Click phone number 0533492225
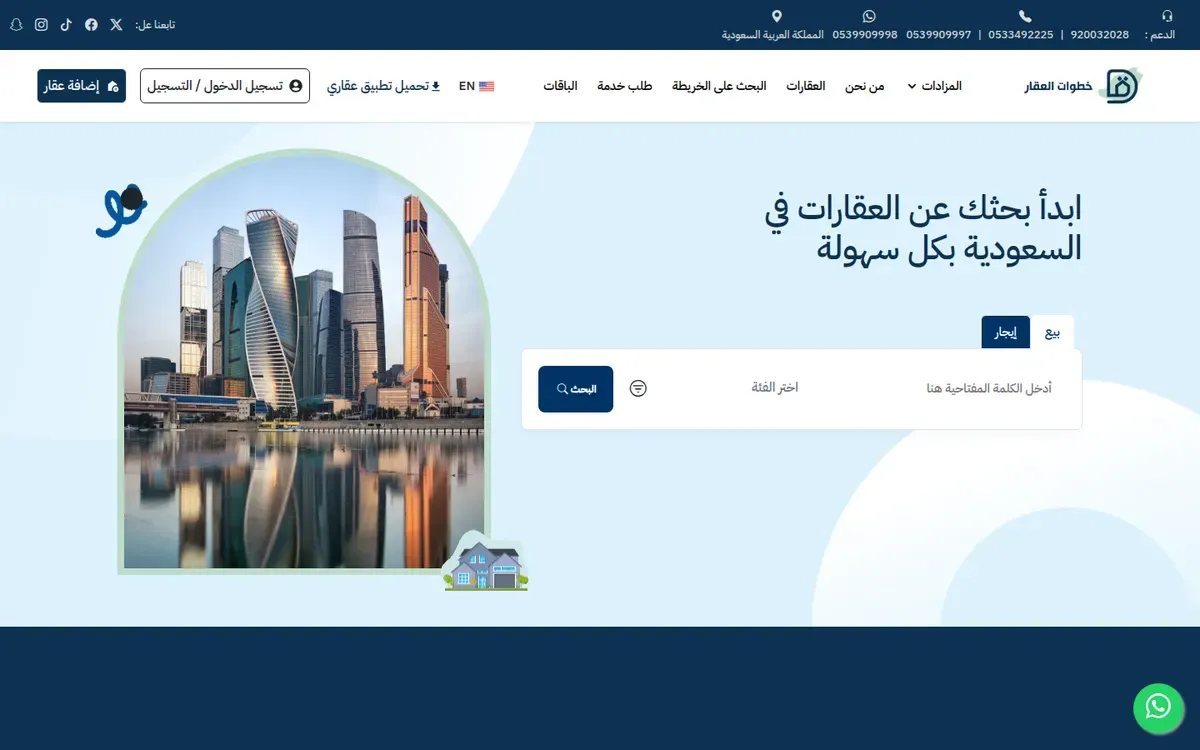 click(1020, 35)
